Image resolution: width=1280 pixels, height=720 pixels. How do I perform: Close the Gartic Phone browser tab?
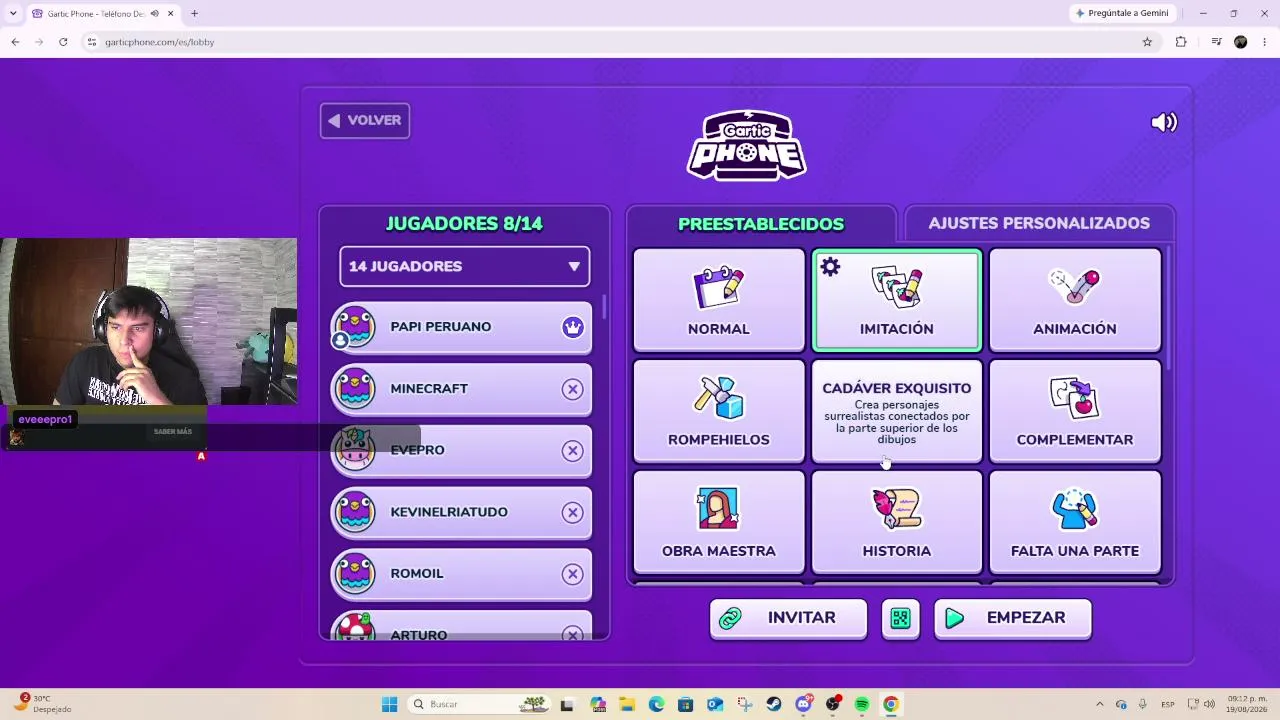171,13
